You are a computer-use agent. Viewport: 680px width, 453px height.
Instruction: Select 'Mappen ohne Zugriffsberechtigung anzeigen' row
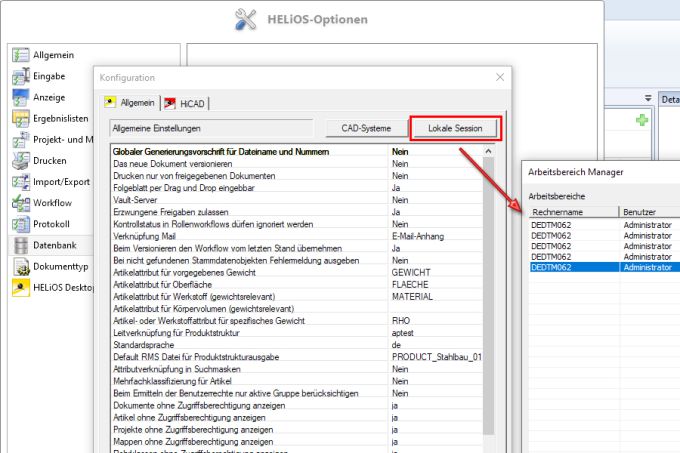click(297, 442)
